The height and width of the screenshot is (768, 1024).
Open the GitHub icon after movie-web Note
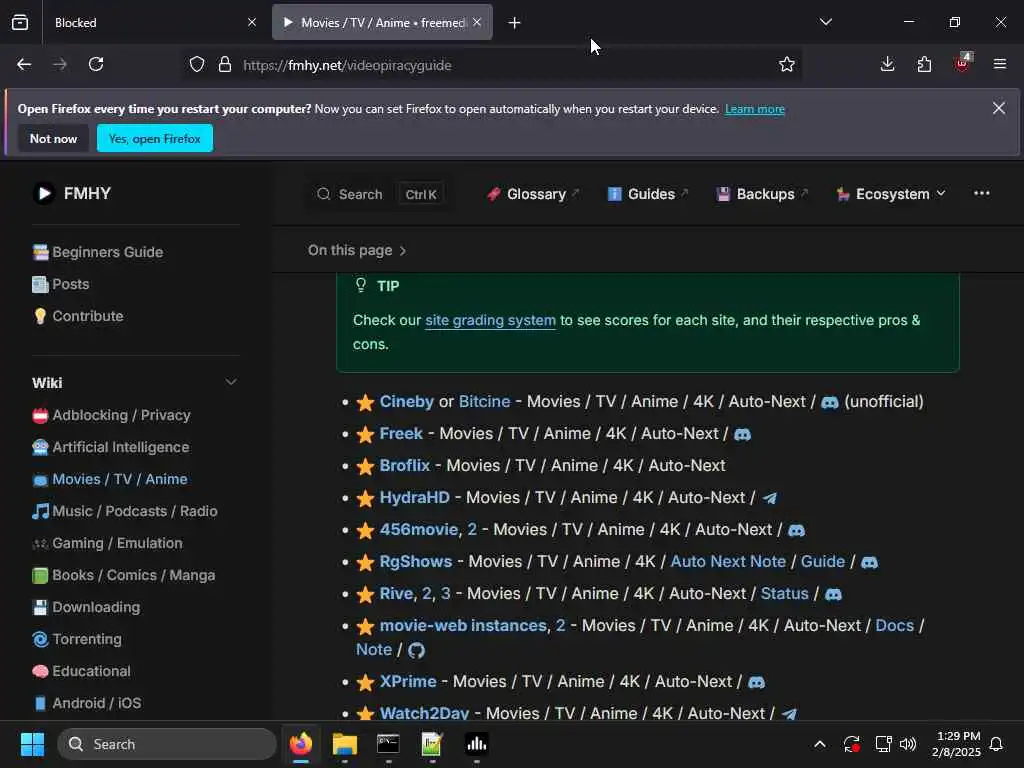point(416,650)
